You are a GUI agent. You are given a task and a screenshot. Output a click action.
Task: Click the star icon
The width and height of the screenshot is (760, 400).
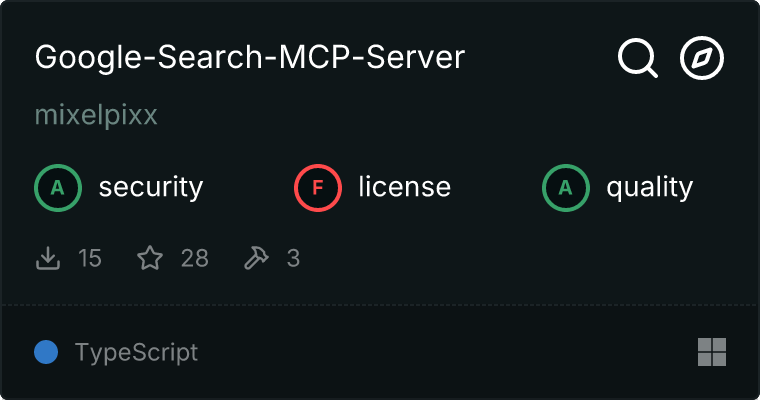point(150,259)
